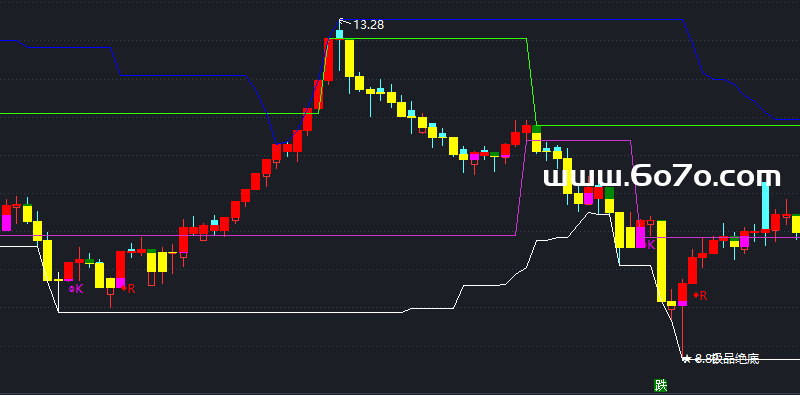Image resolution: width=800 pixels, height=395 pixels.
Task: Select the 13.28 peak price label
Action: click(368, 24)
